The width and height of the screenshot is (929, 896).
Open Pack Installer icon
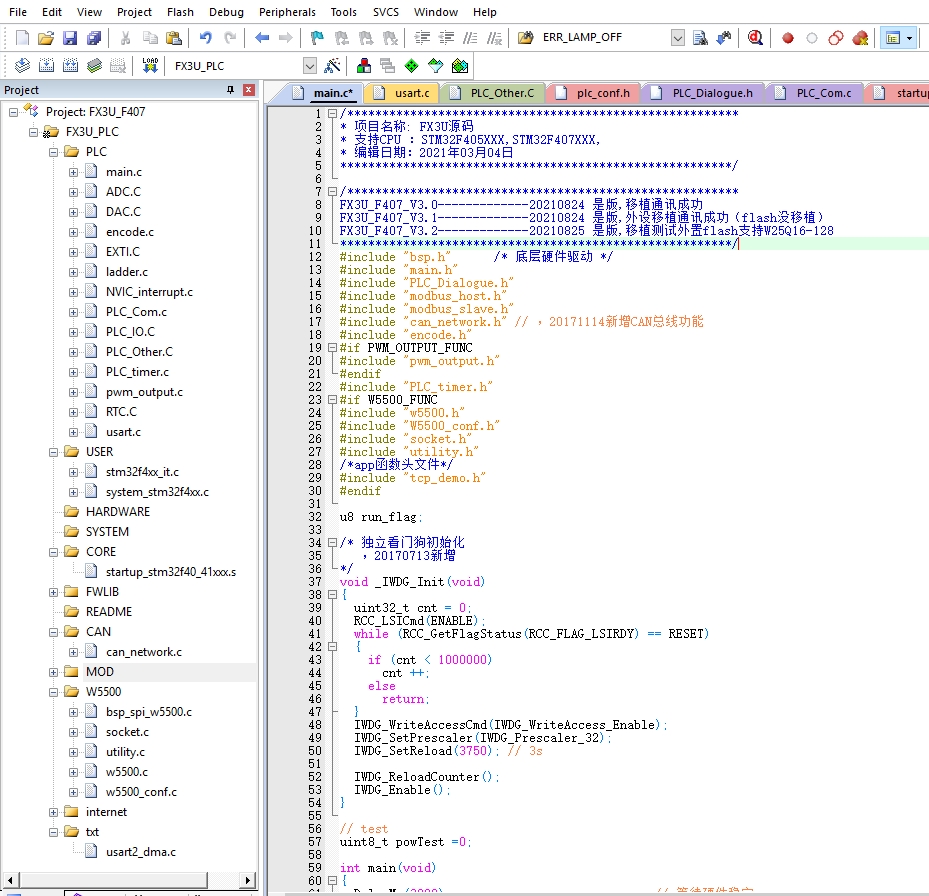pos(460,66)
